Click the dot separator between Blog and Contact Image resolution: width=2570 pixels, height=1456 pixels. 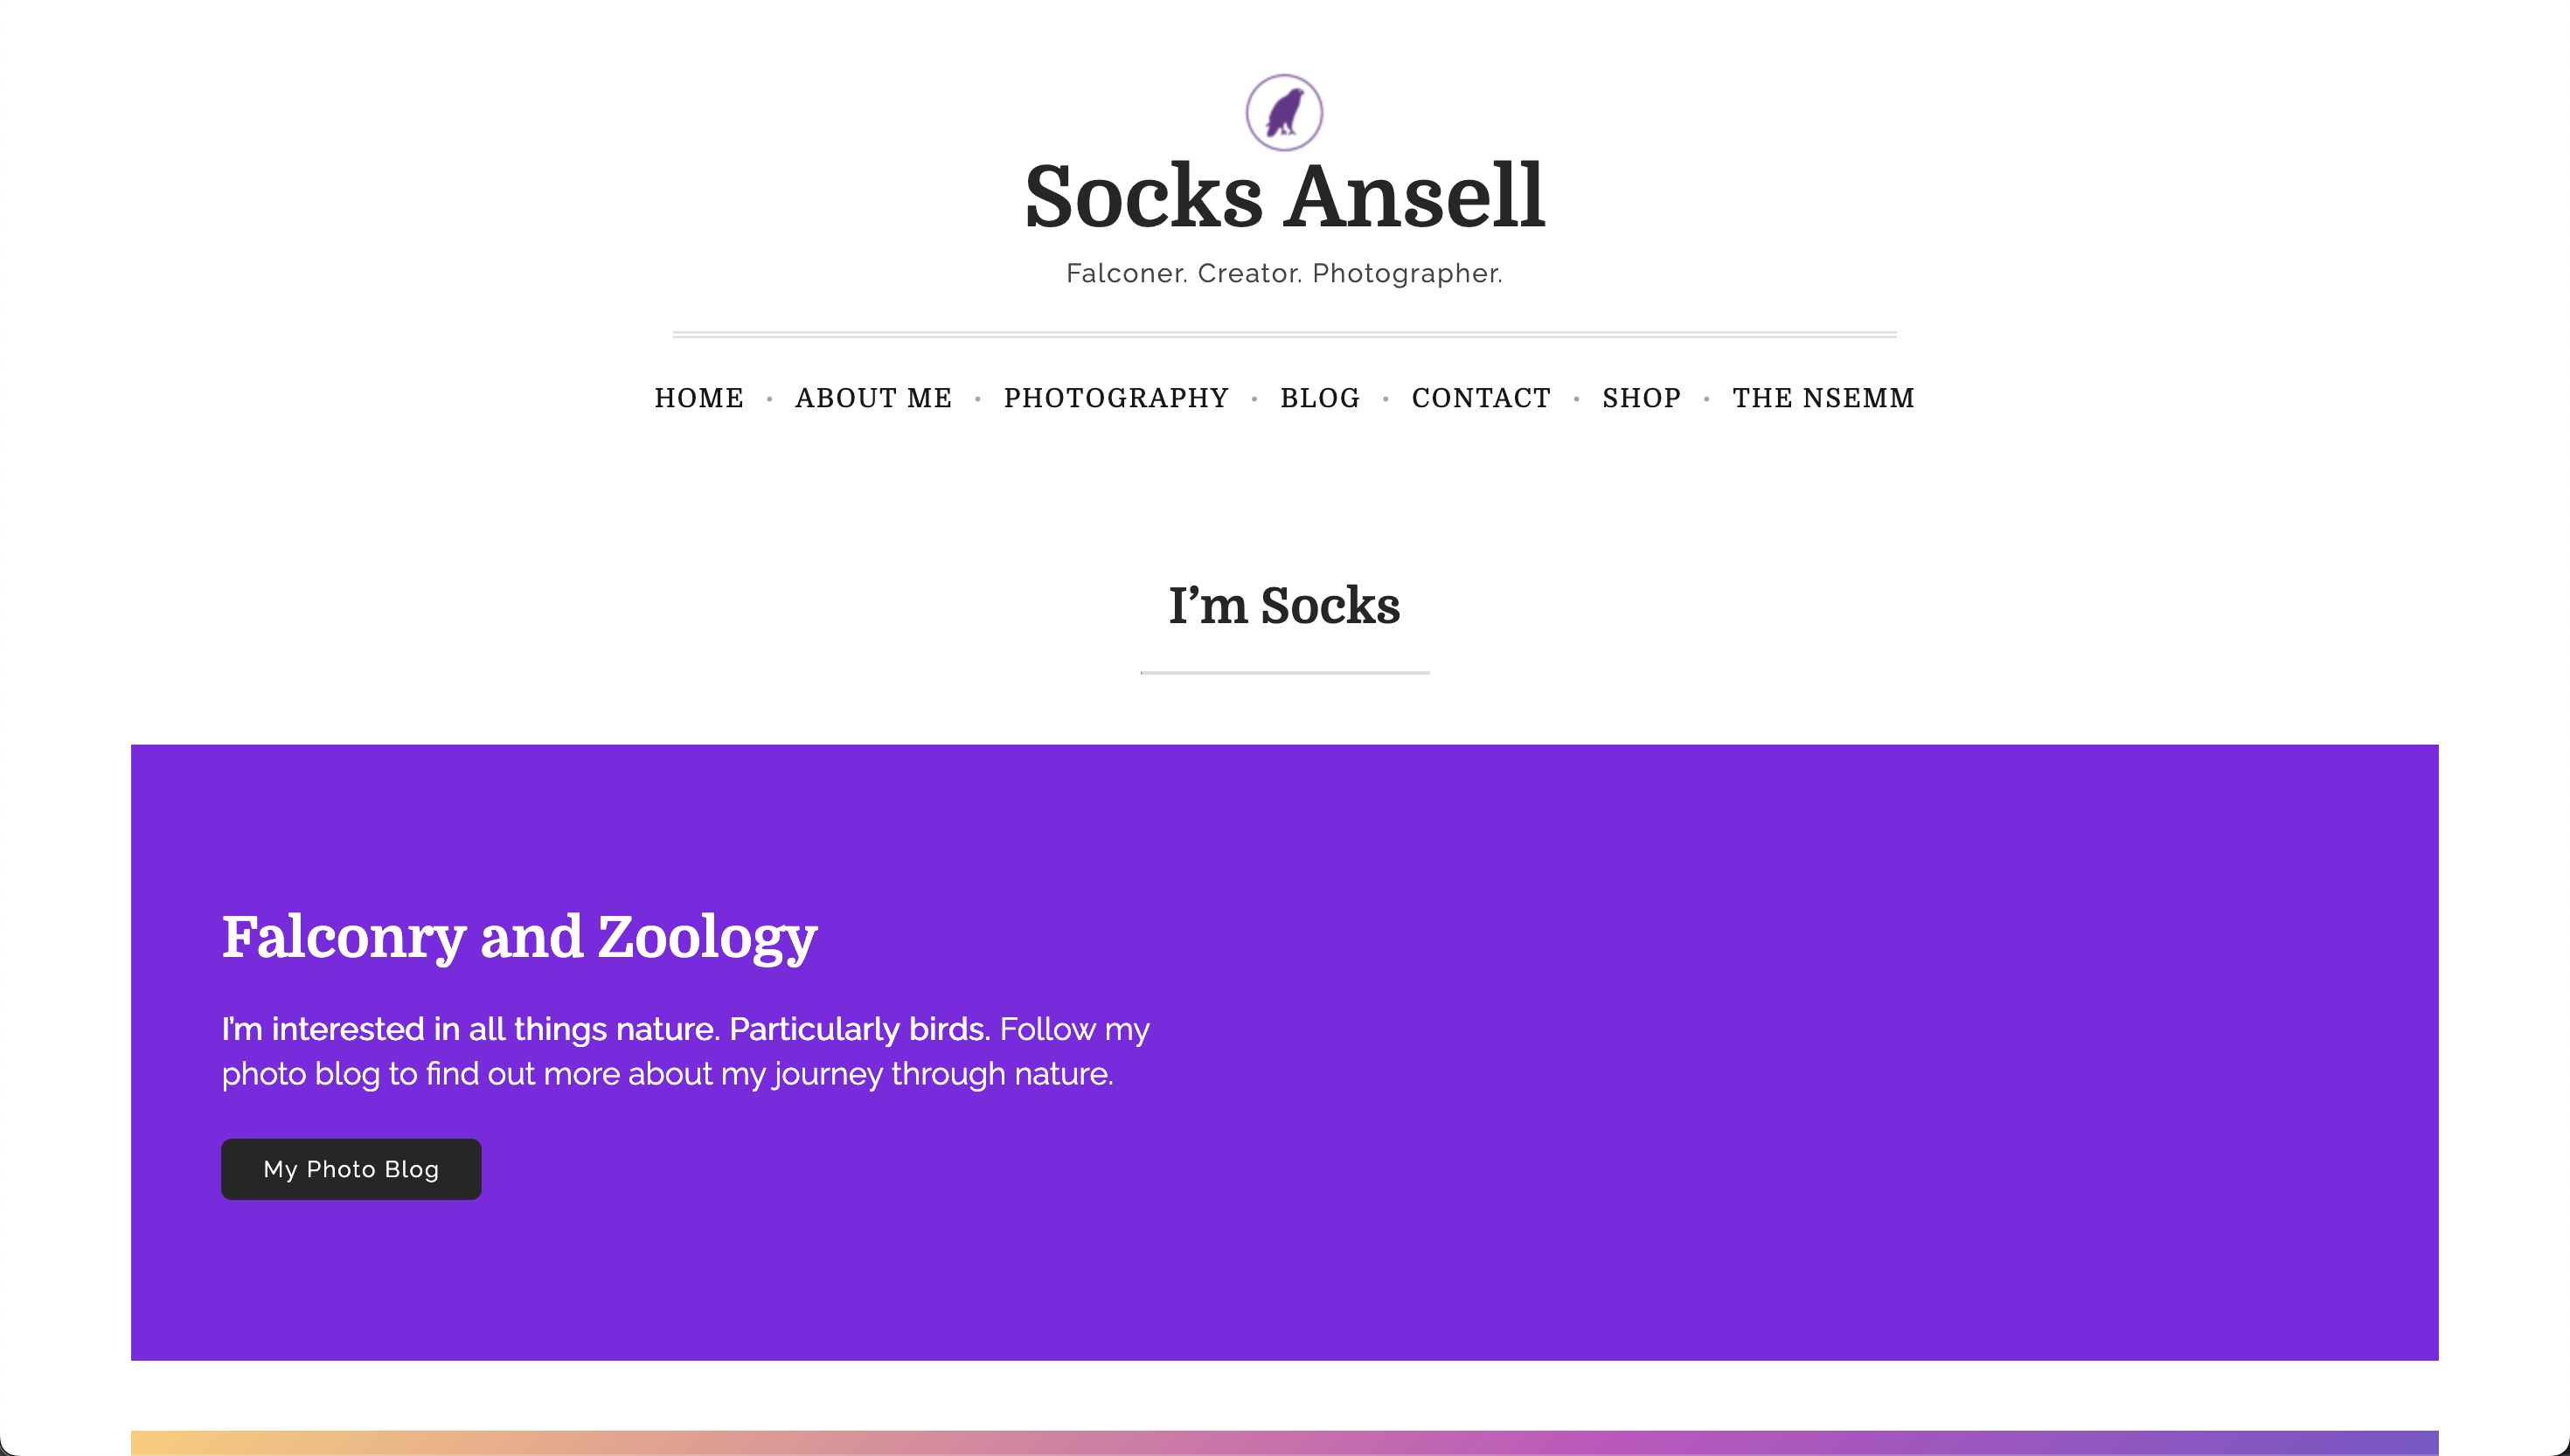pos(1386,399)
